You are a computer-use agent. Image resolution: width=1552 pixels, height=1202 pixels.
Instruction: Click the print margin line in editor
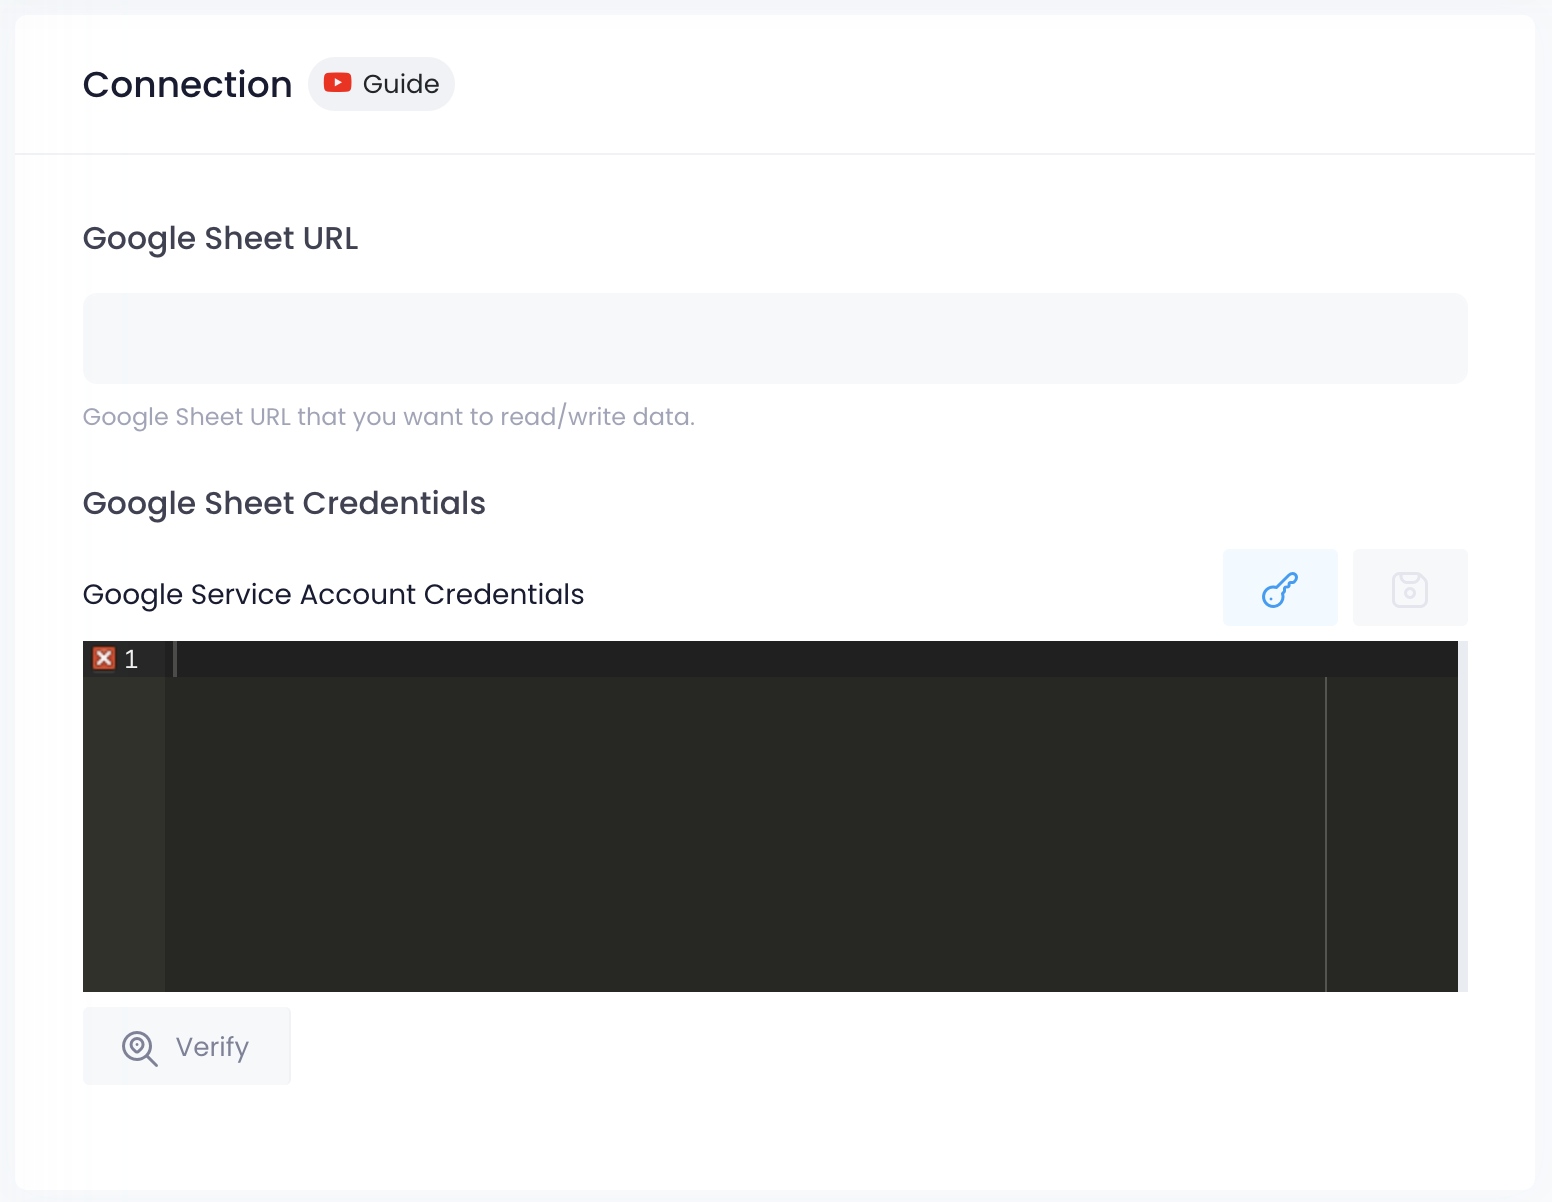click(1326, 830)
